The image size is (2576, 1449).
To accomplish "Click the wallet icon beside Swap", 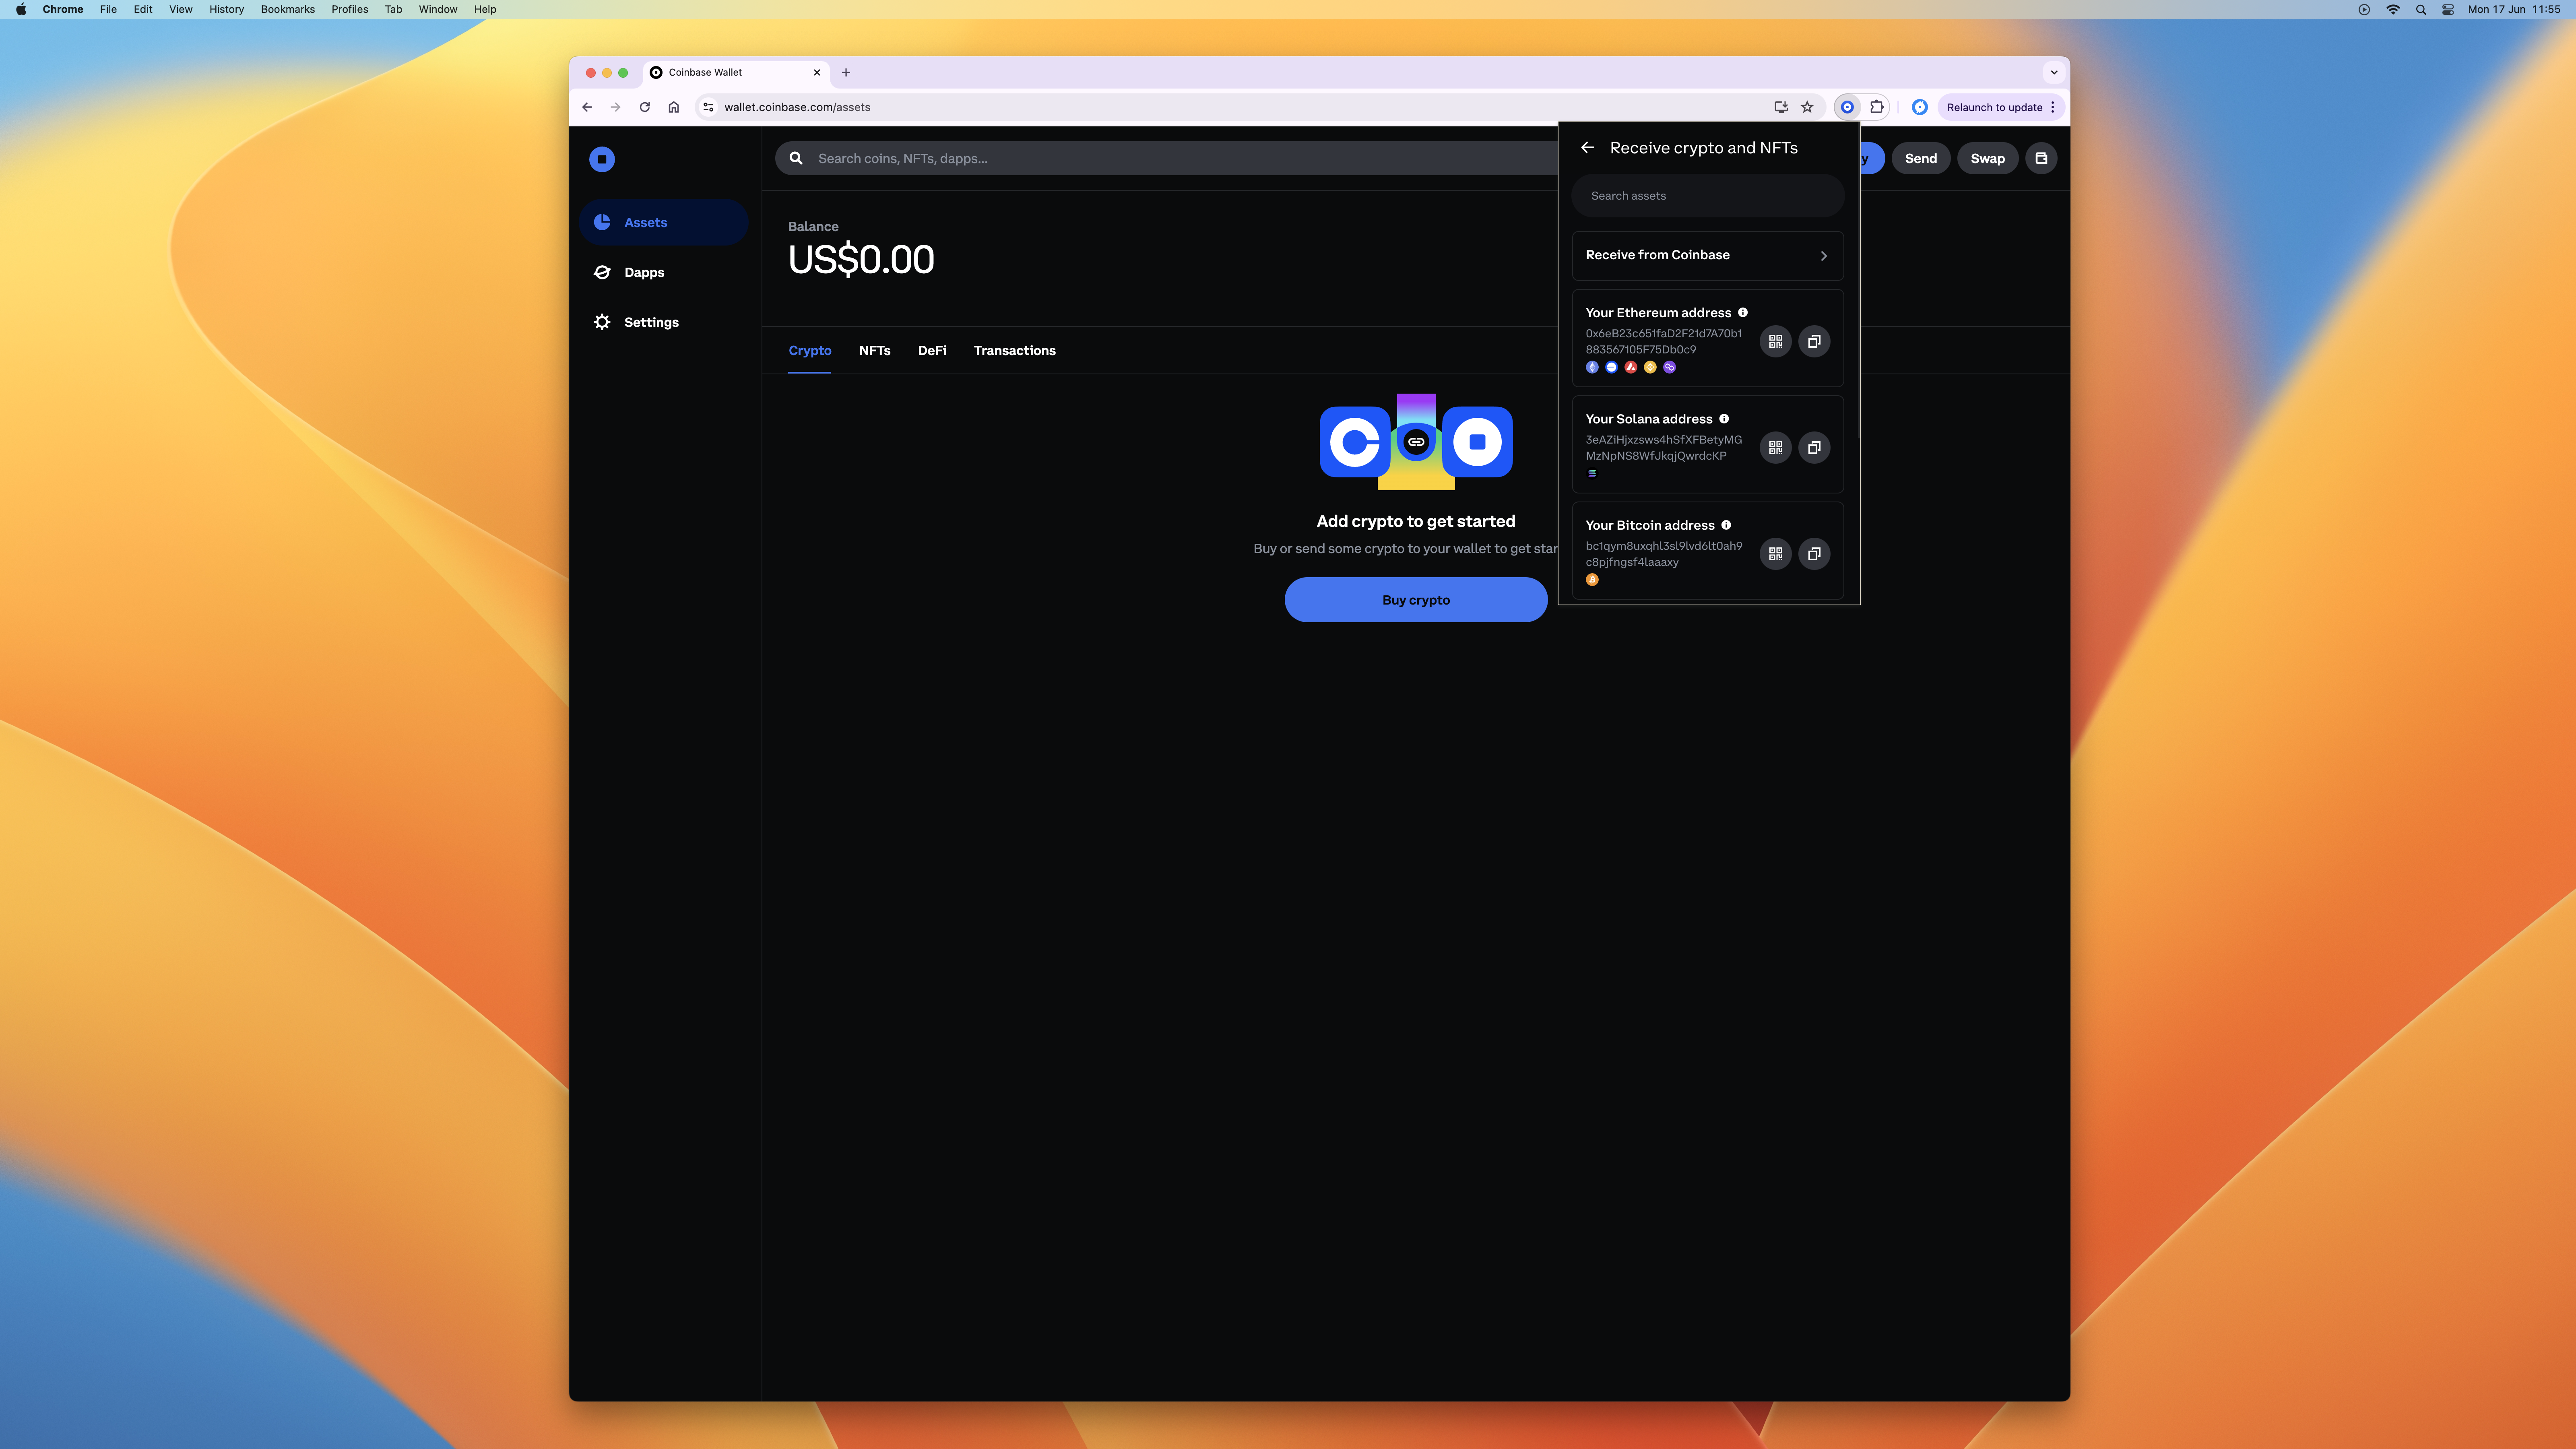I will 2041,158.
